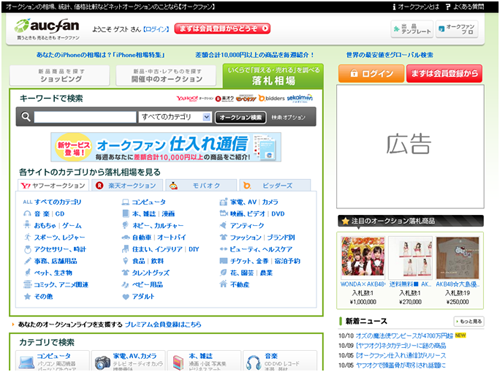
Task: Click the bidders logo above search
Action: tap(272, 98)
